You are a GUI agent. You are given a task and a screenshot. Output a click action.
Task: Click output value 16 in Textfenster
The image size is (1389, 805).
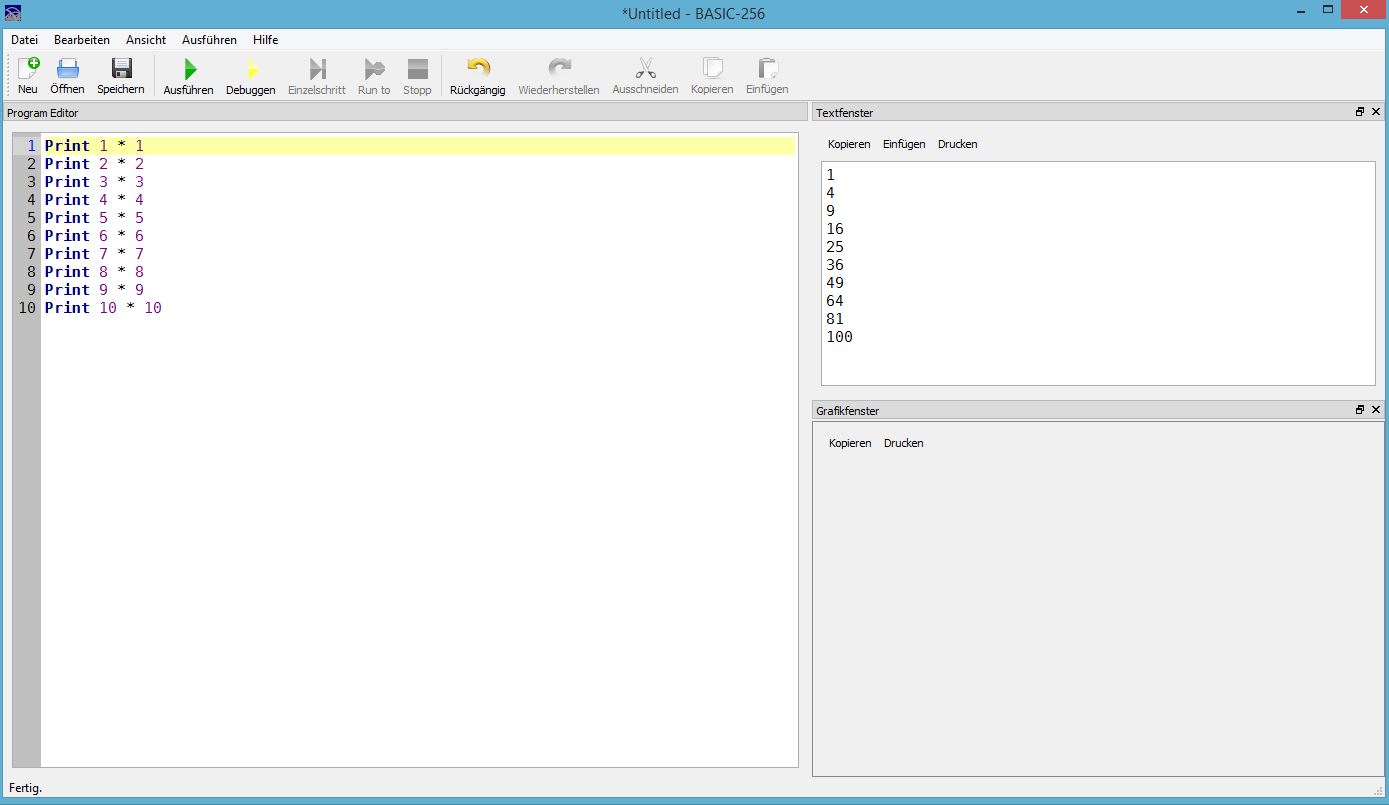835,229
